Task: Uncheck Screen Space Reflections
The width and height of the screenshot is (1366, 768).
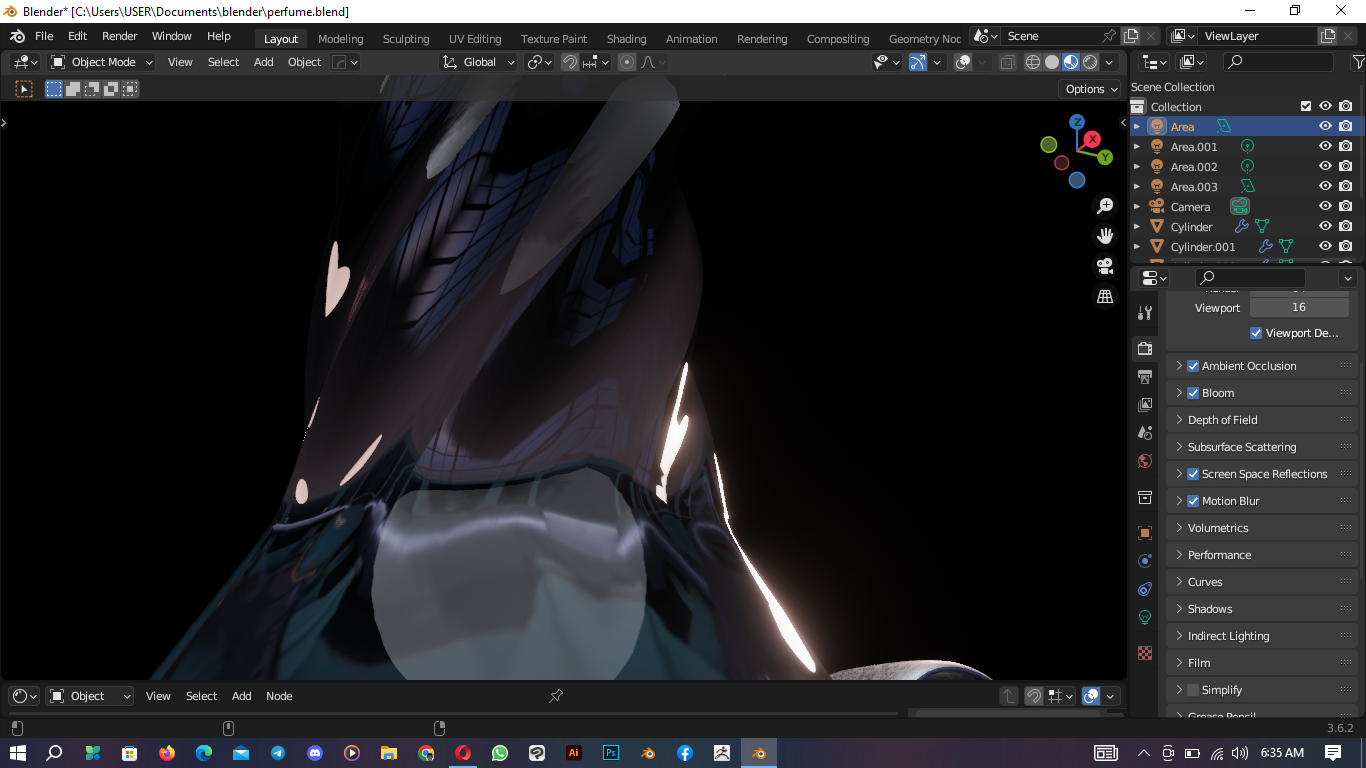Action: coord(1193,474)
